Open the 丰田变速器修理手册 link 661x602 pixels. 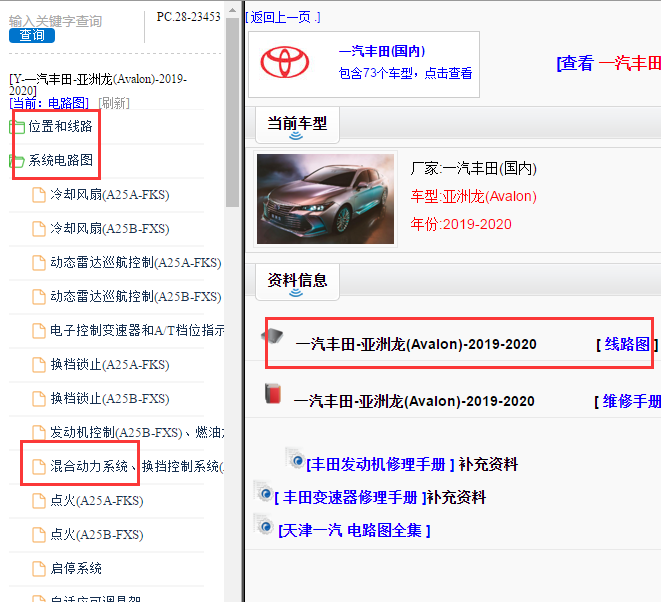click(x=351, y=497)
